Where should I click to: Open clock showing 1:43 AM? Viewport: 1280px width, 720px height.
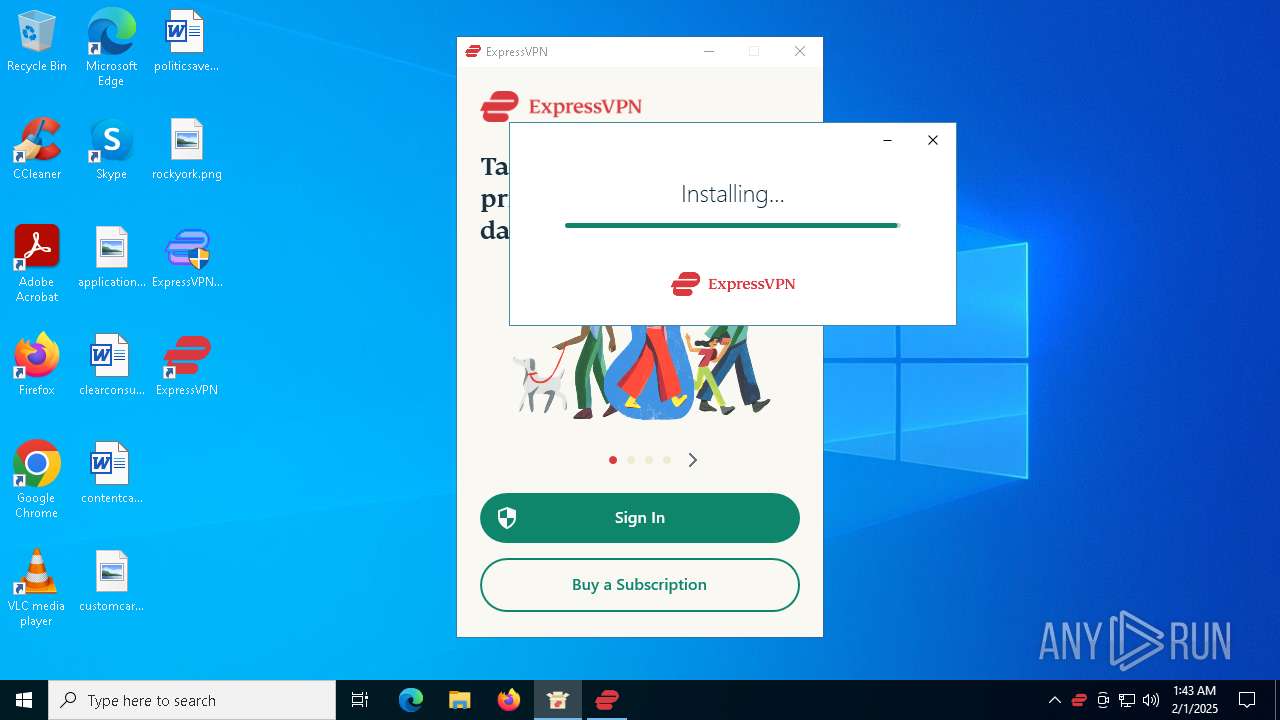tap(1195, 700)
